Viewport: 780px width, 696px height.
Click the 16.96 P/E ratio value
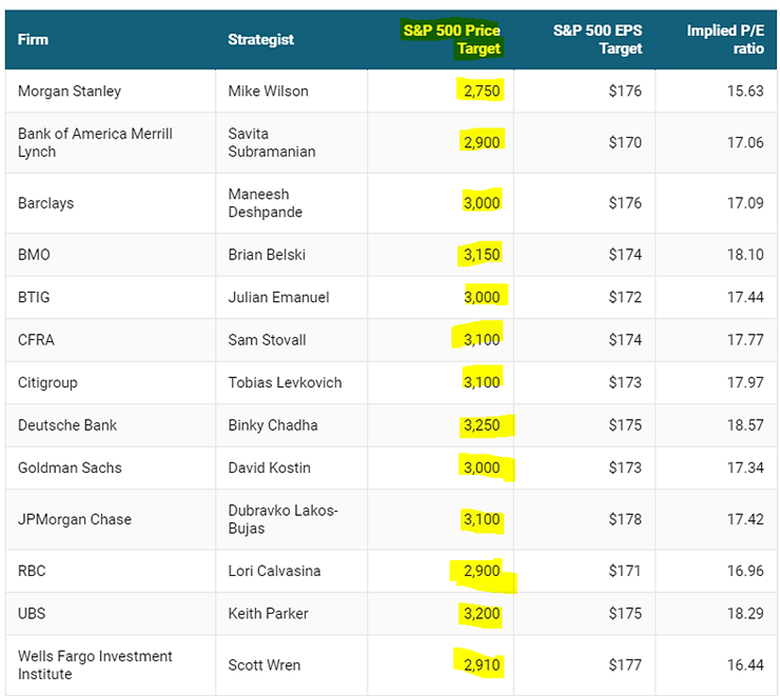point(745,571)
